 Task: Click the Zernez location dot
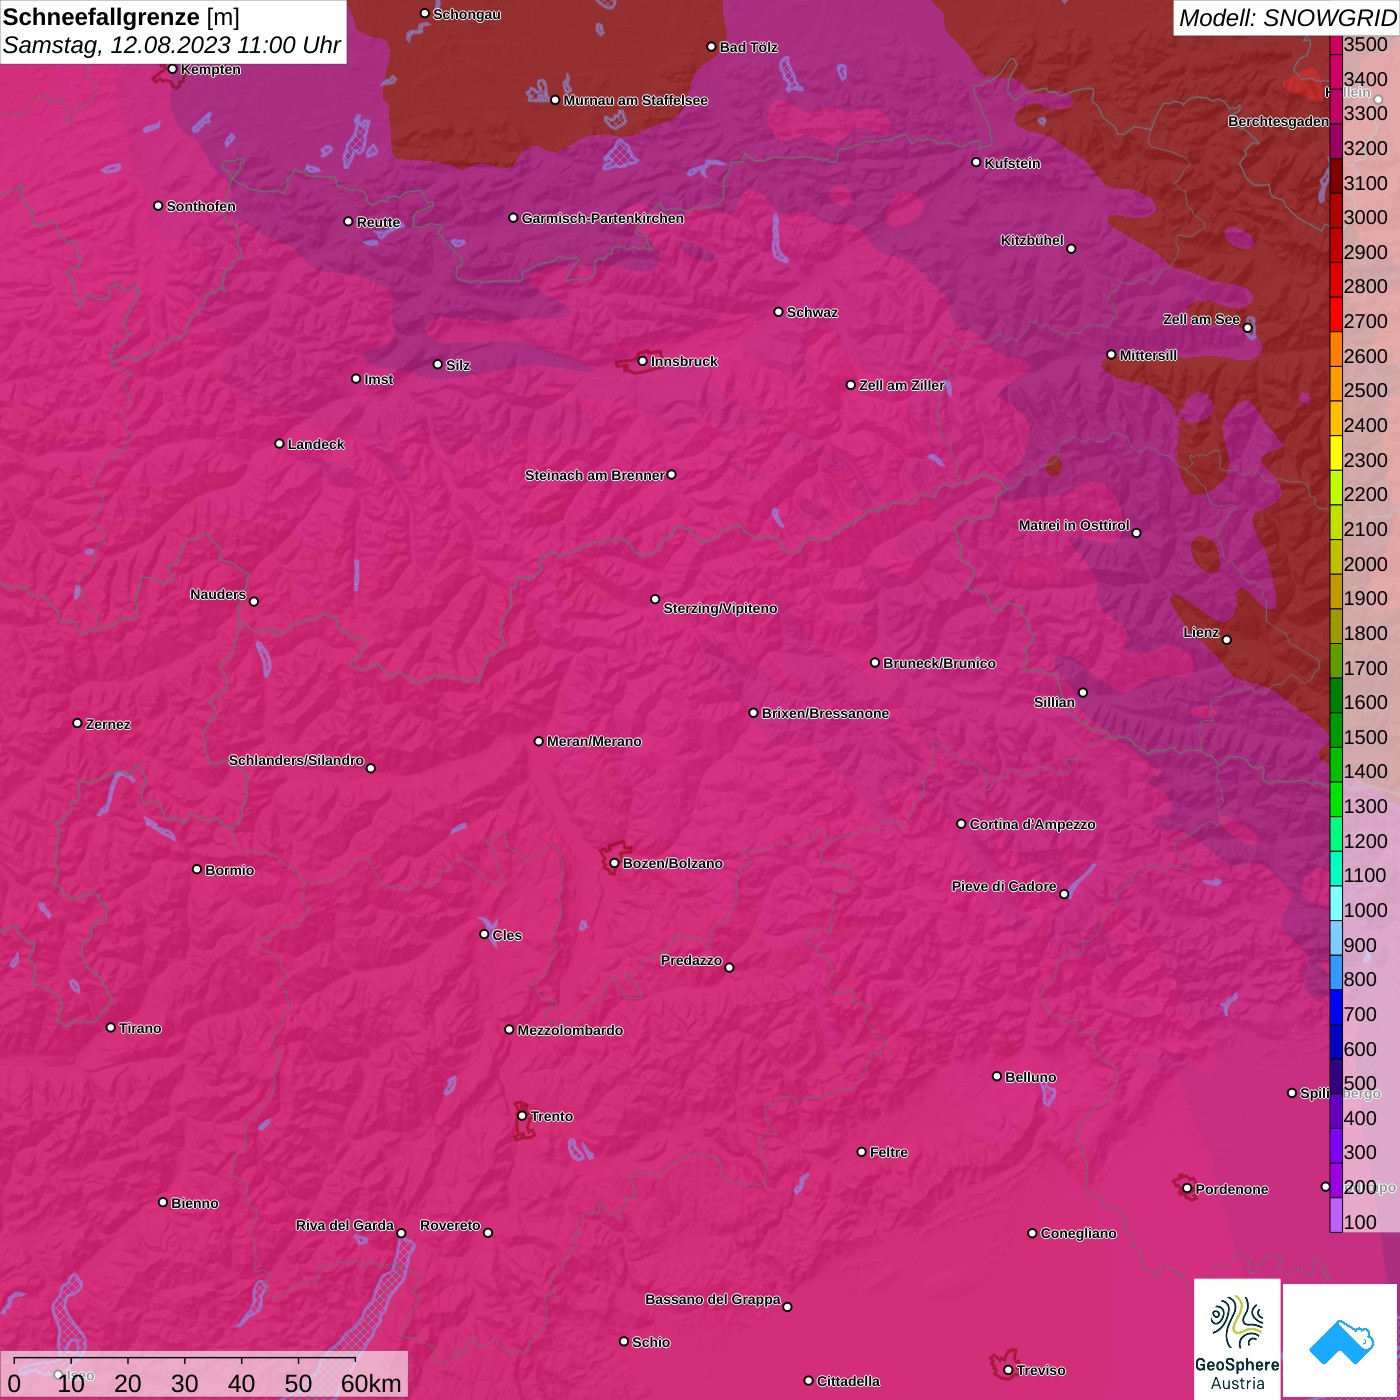77,723
